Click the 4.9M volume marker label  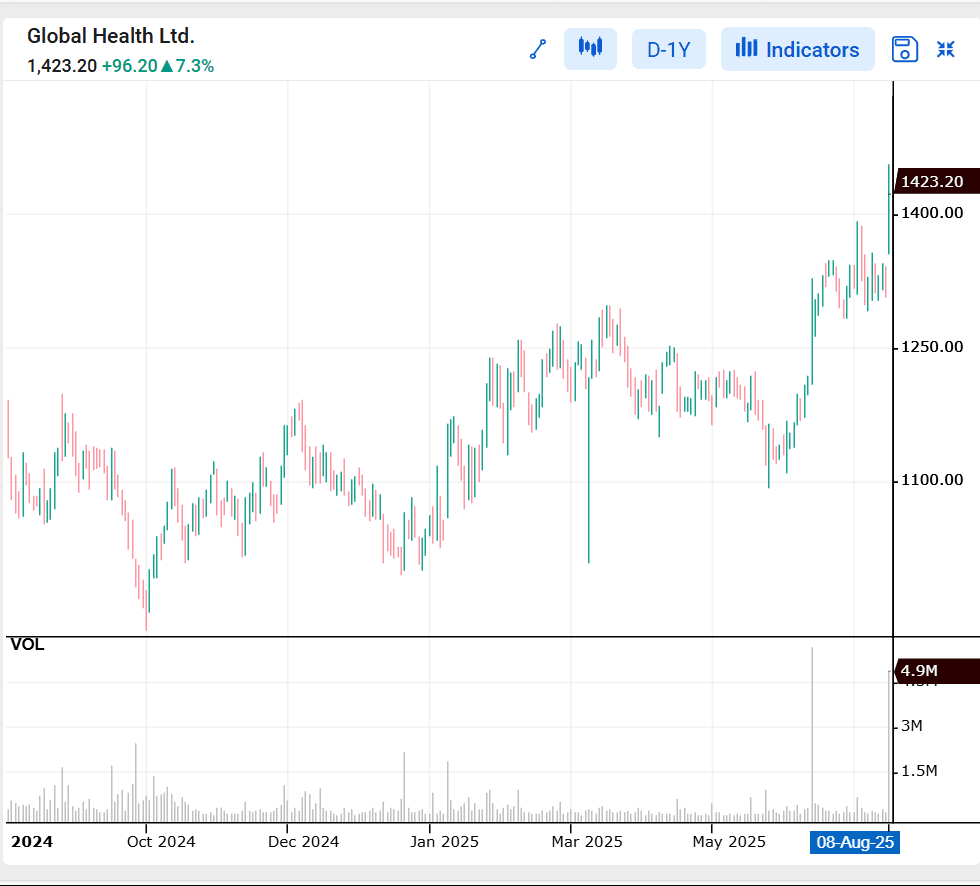tap(936, 670)
